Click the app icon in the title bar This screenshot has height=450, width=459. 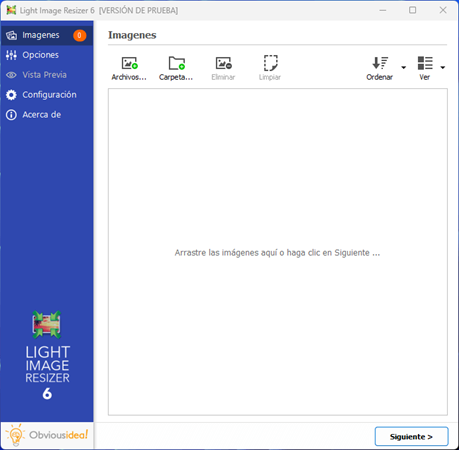pyautogui.click(x=11, y=10)
